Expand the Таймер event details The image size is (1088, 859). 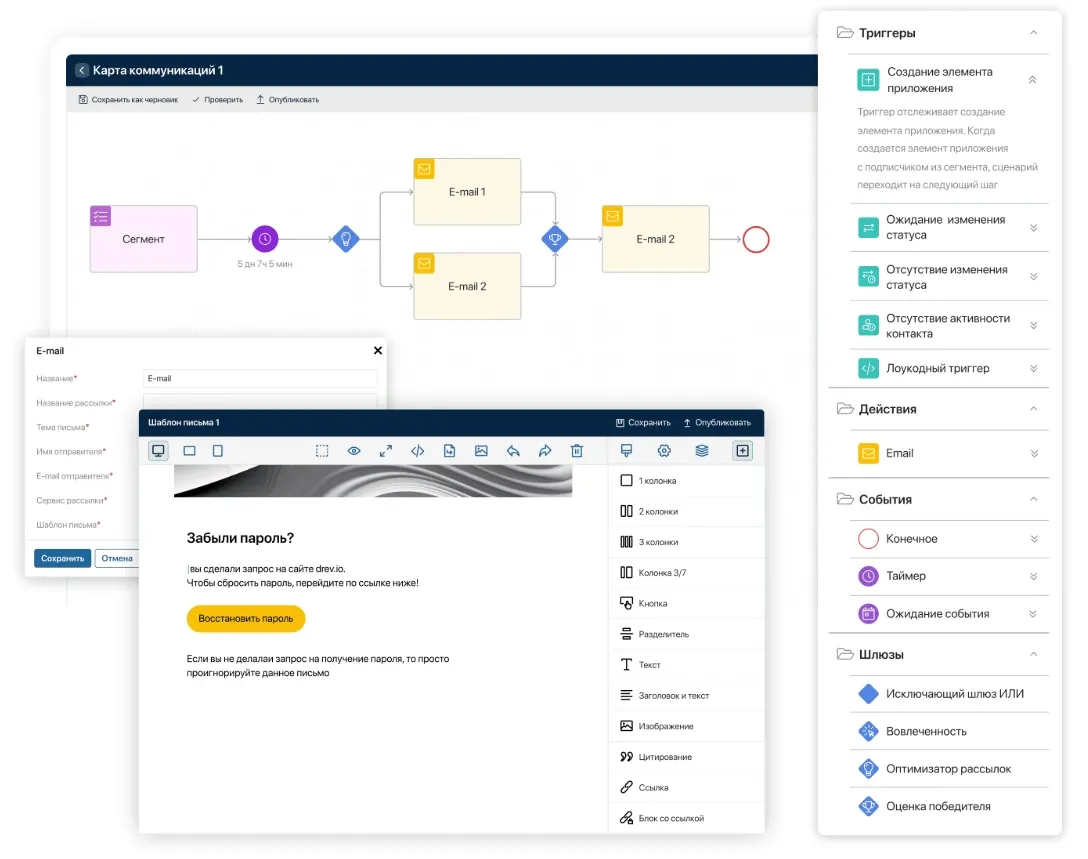click(x=1033, y=576)
